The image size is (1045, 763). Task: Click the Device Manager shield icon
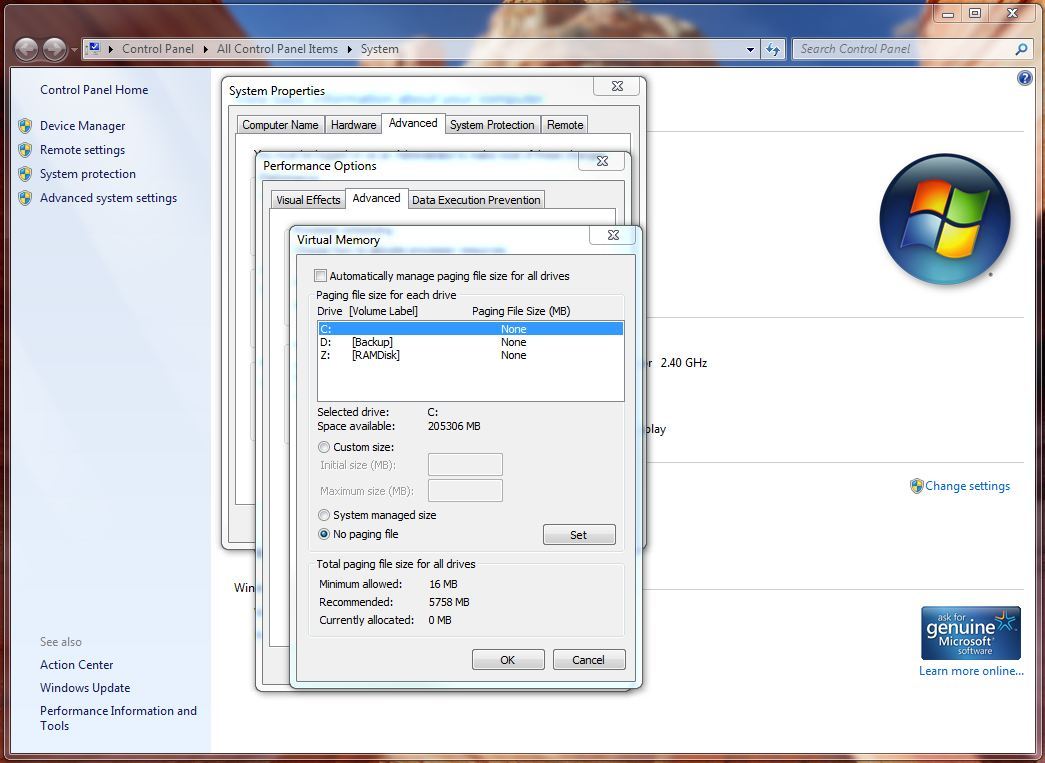(x=25, y=126)
